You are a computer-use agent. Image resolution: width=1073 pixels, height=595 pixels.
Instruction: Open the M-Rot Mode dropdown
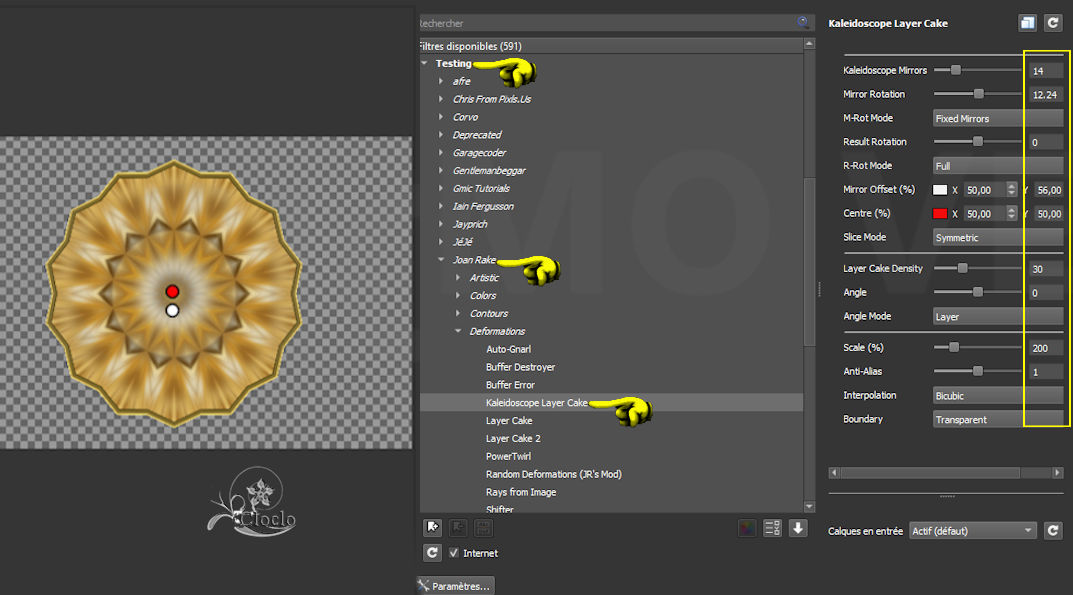[x=996, y=118]
